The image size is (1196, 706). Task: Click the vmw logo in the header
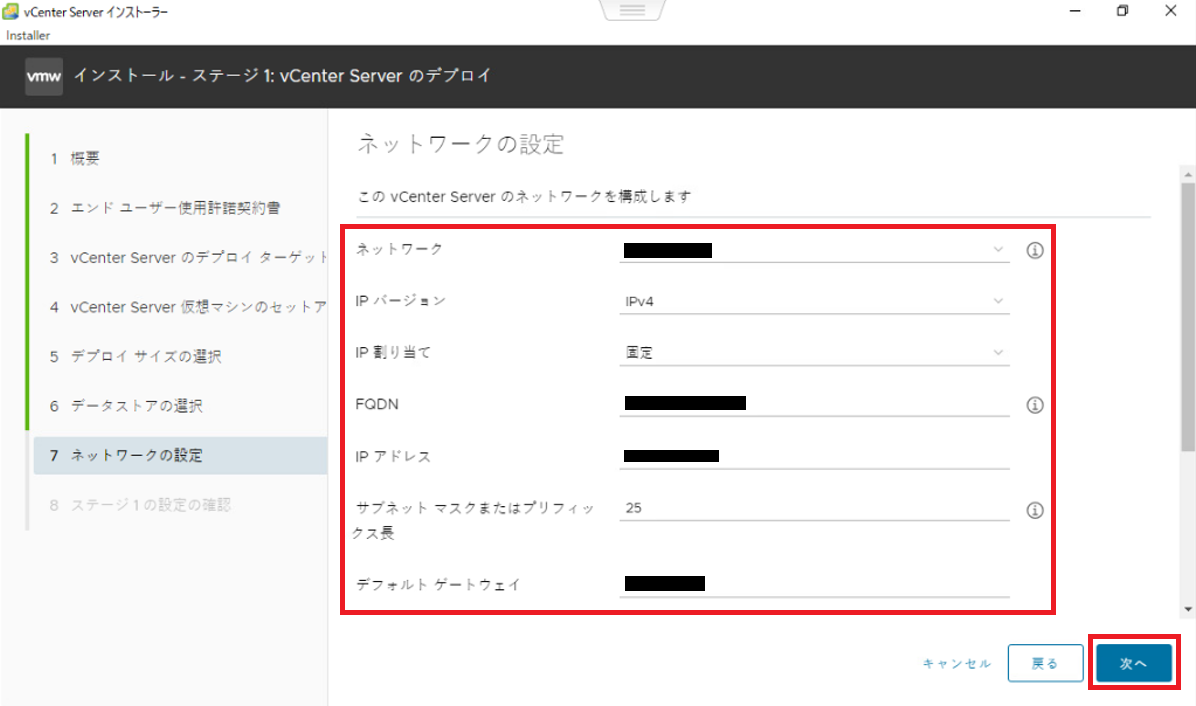coord(44,76)
